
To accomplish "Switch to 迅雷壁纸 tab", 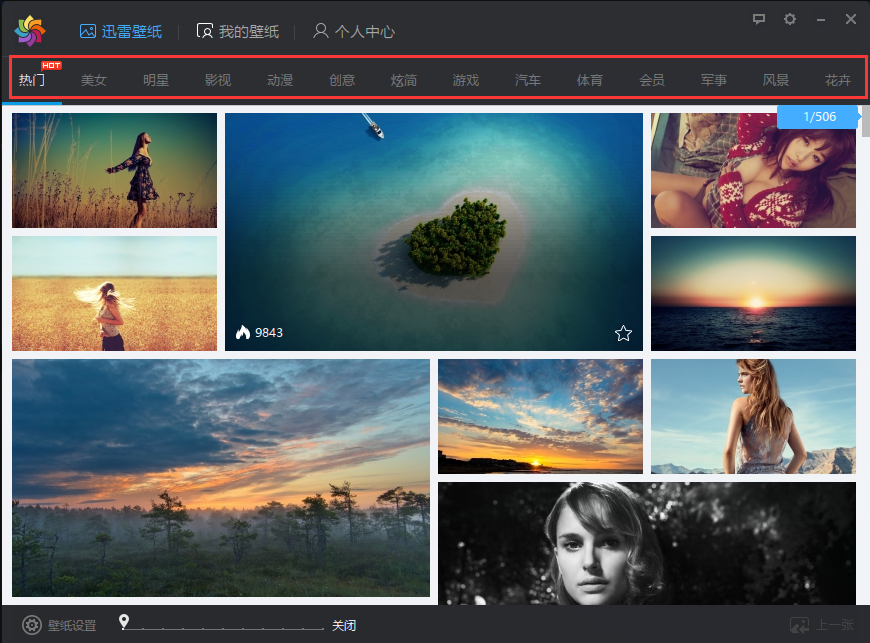I will (120, 32).
